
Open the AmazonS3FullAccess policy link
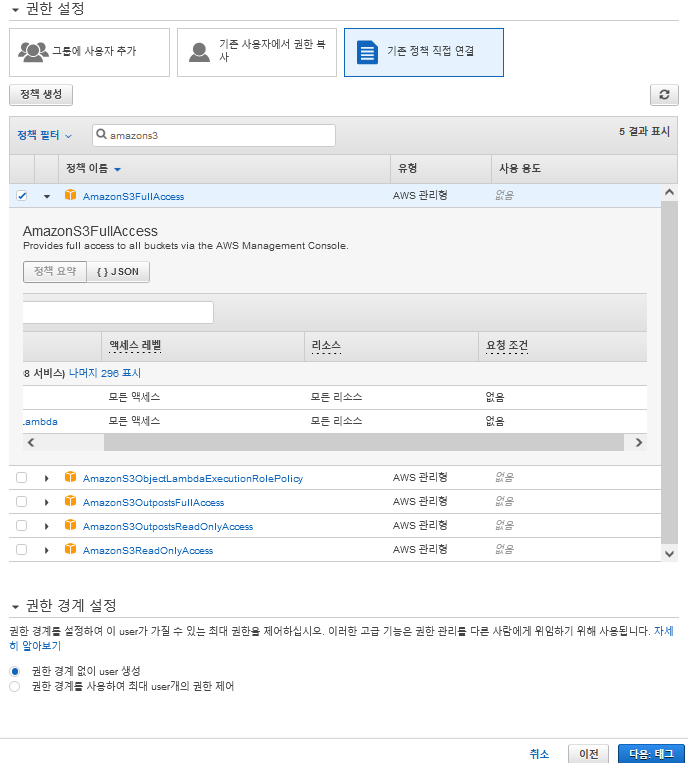click(133, 197)
